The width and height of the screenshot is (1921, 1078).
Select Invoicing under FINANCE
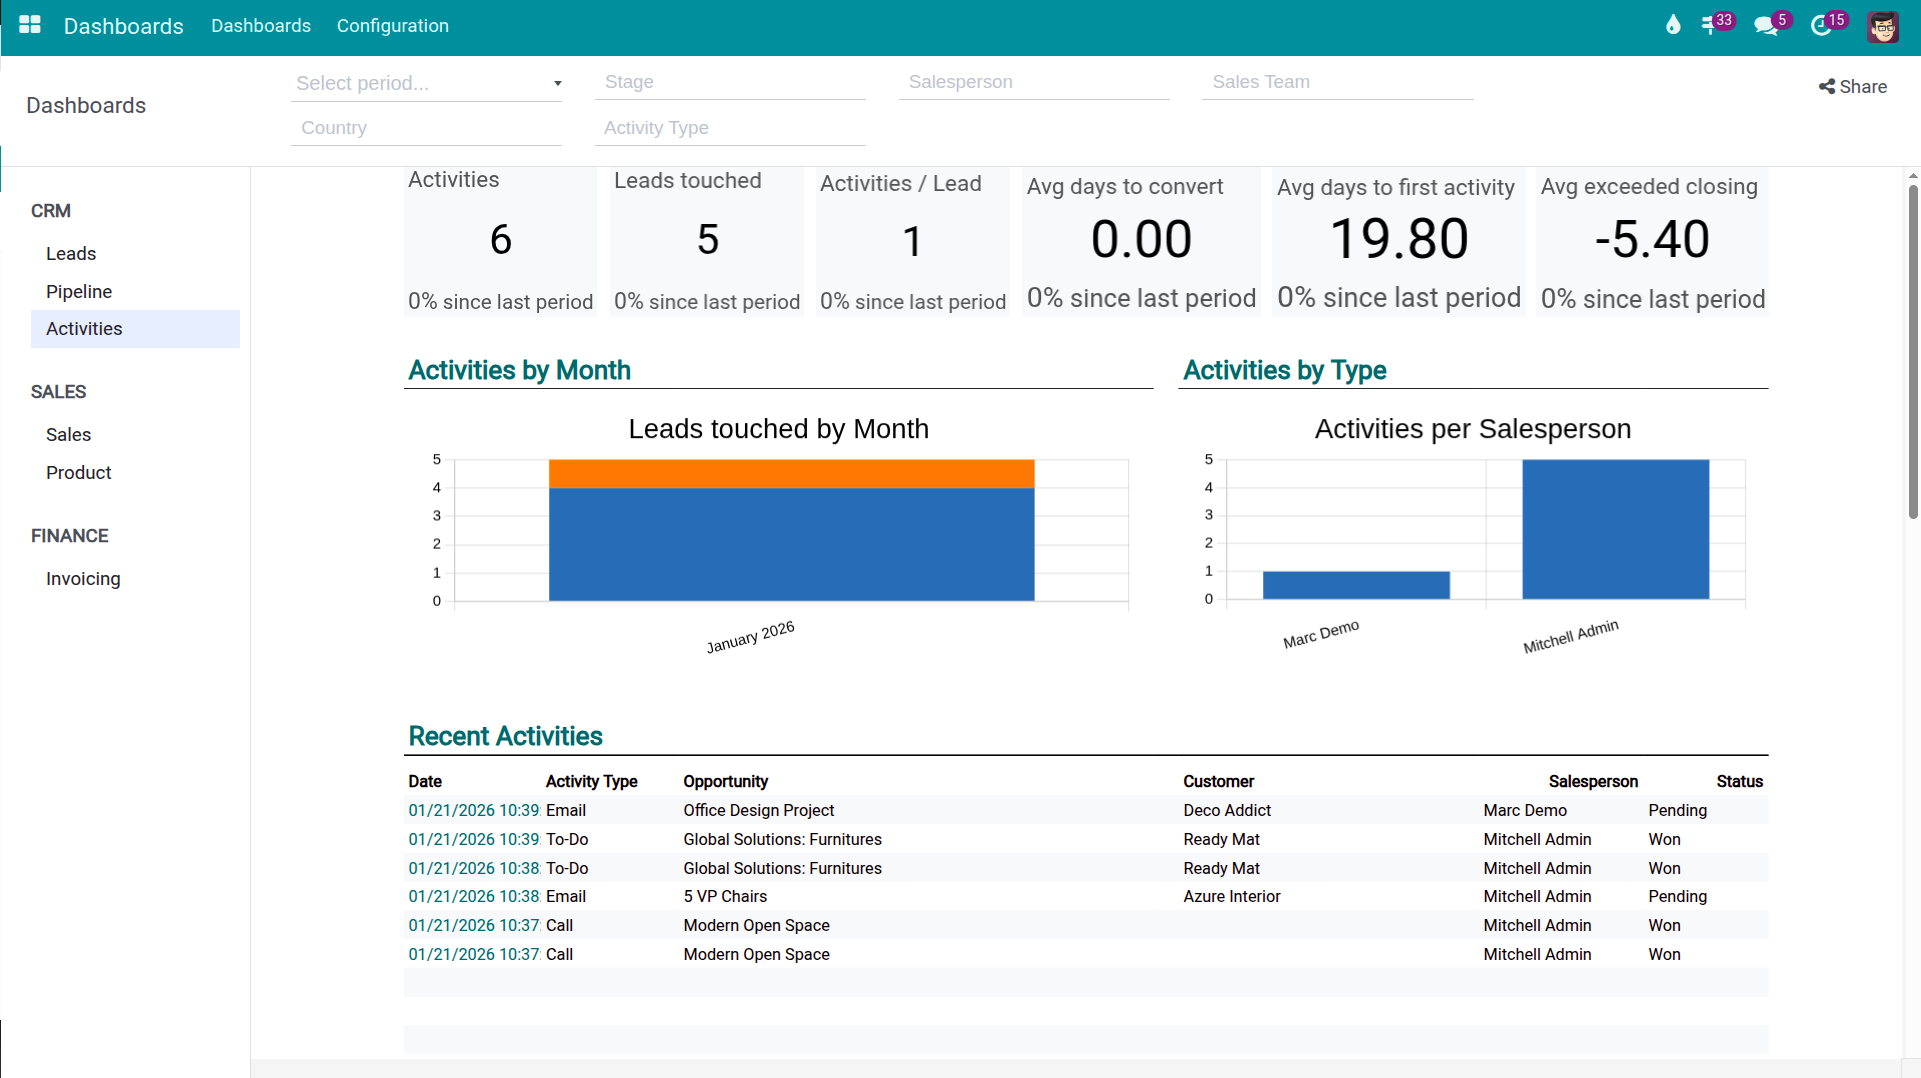point(83,578)
